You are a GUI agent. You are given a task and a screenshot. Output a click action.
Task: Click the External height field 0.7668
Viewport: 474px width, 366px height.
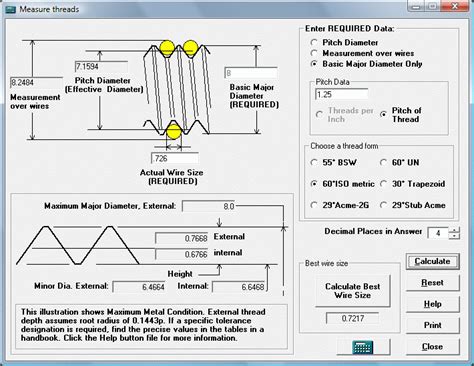coord(182,238)
